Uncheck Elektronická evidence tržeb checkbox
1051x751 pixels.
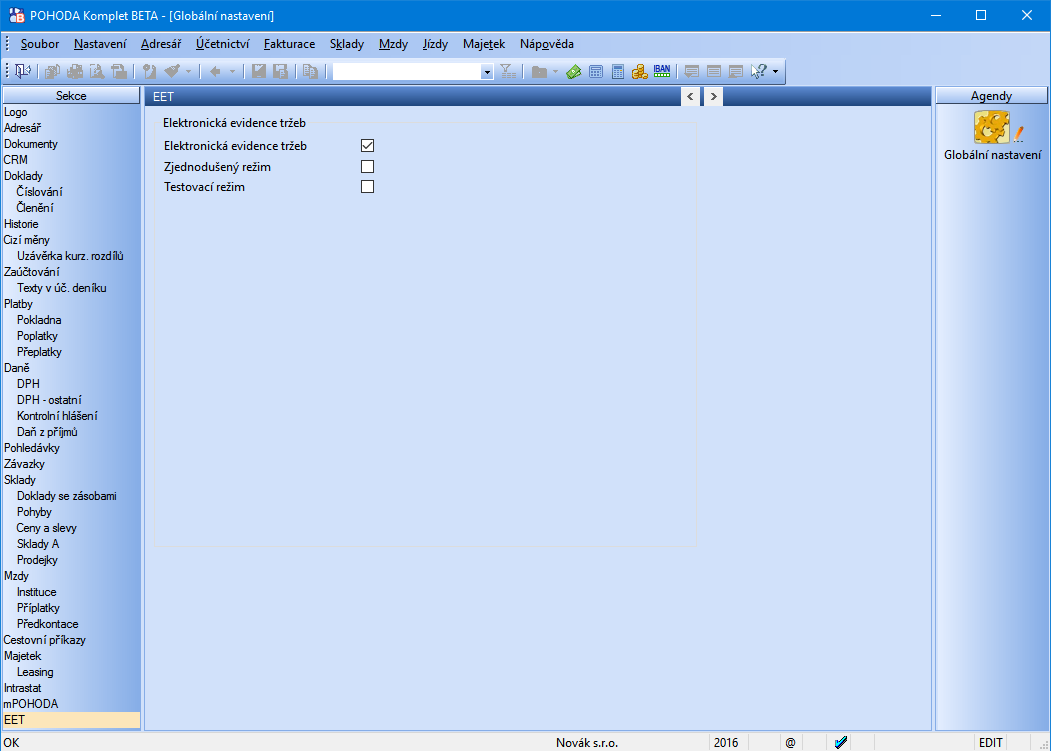(x=367, y=146)
